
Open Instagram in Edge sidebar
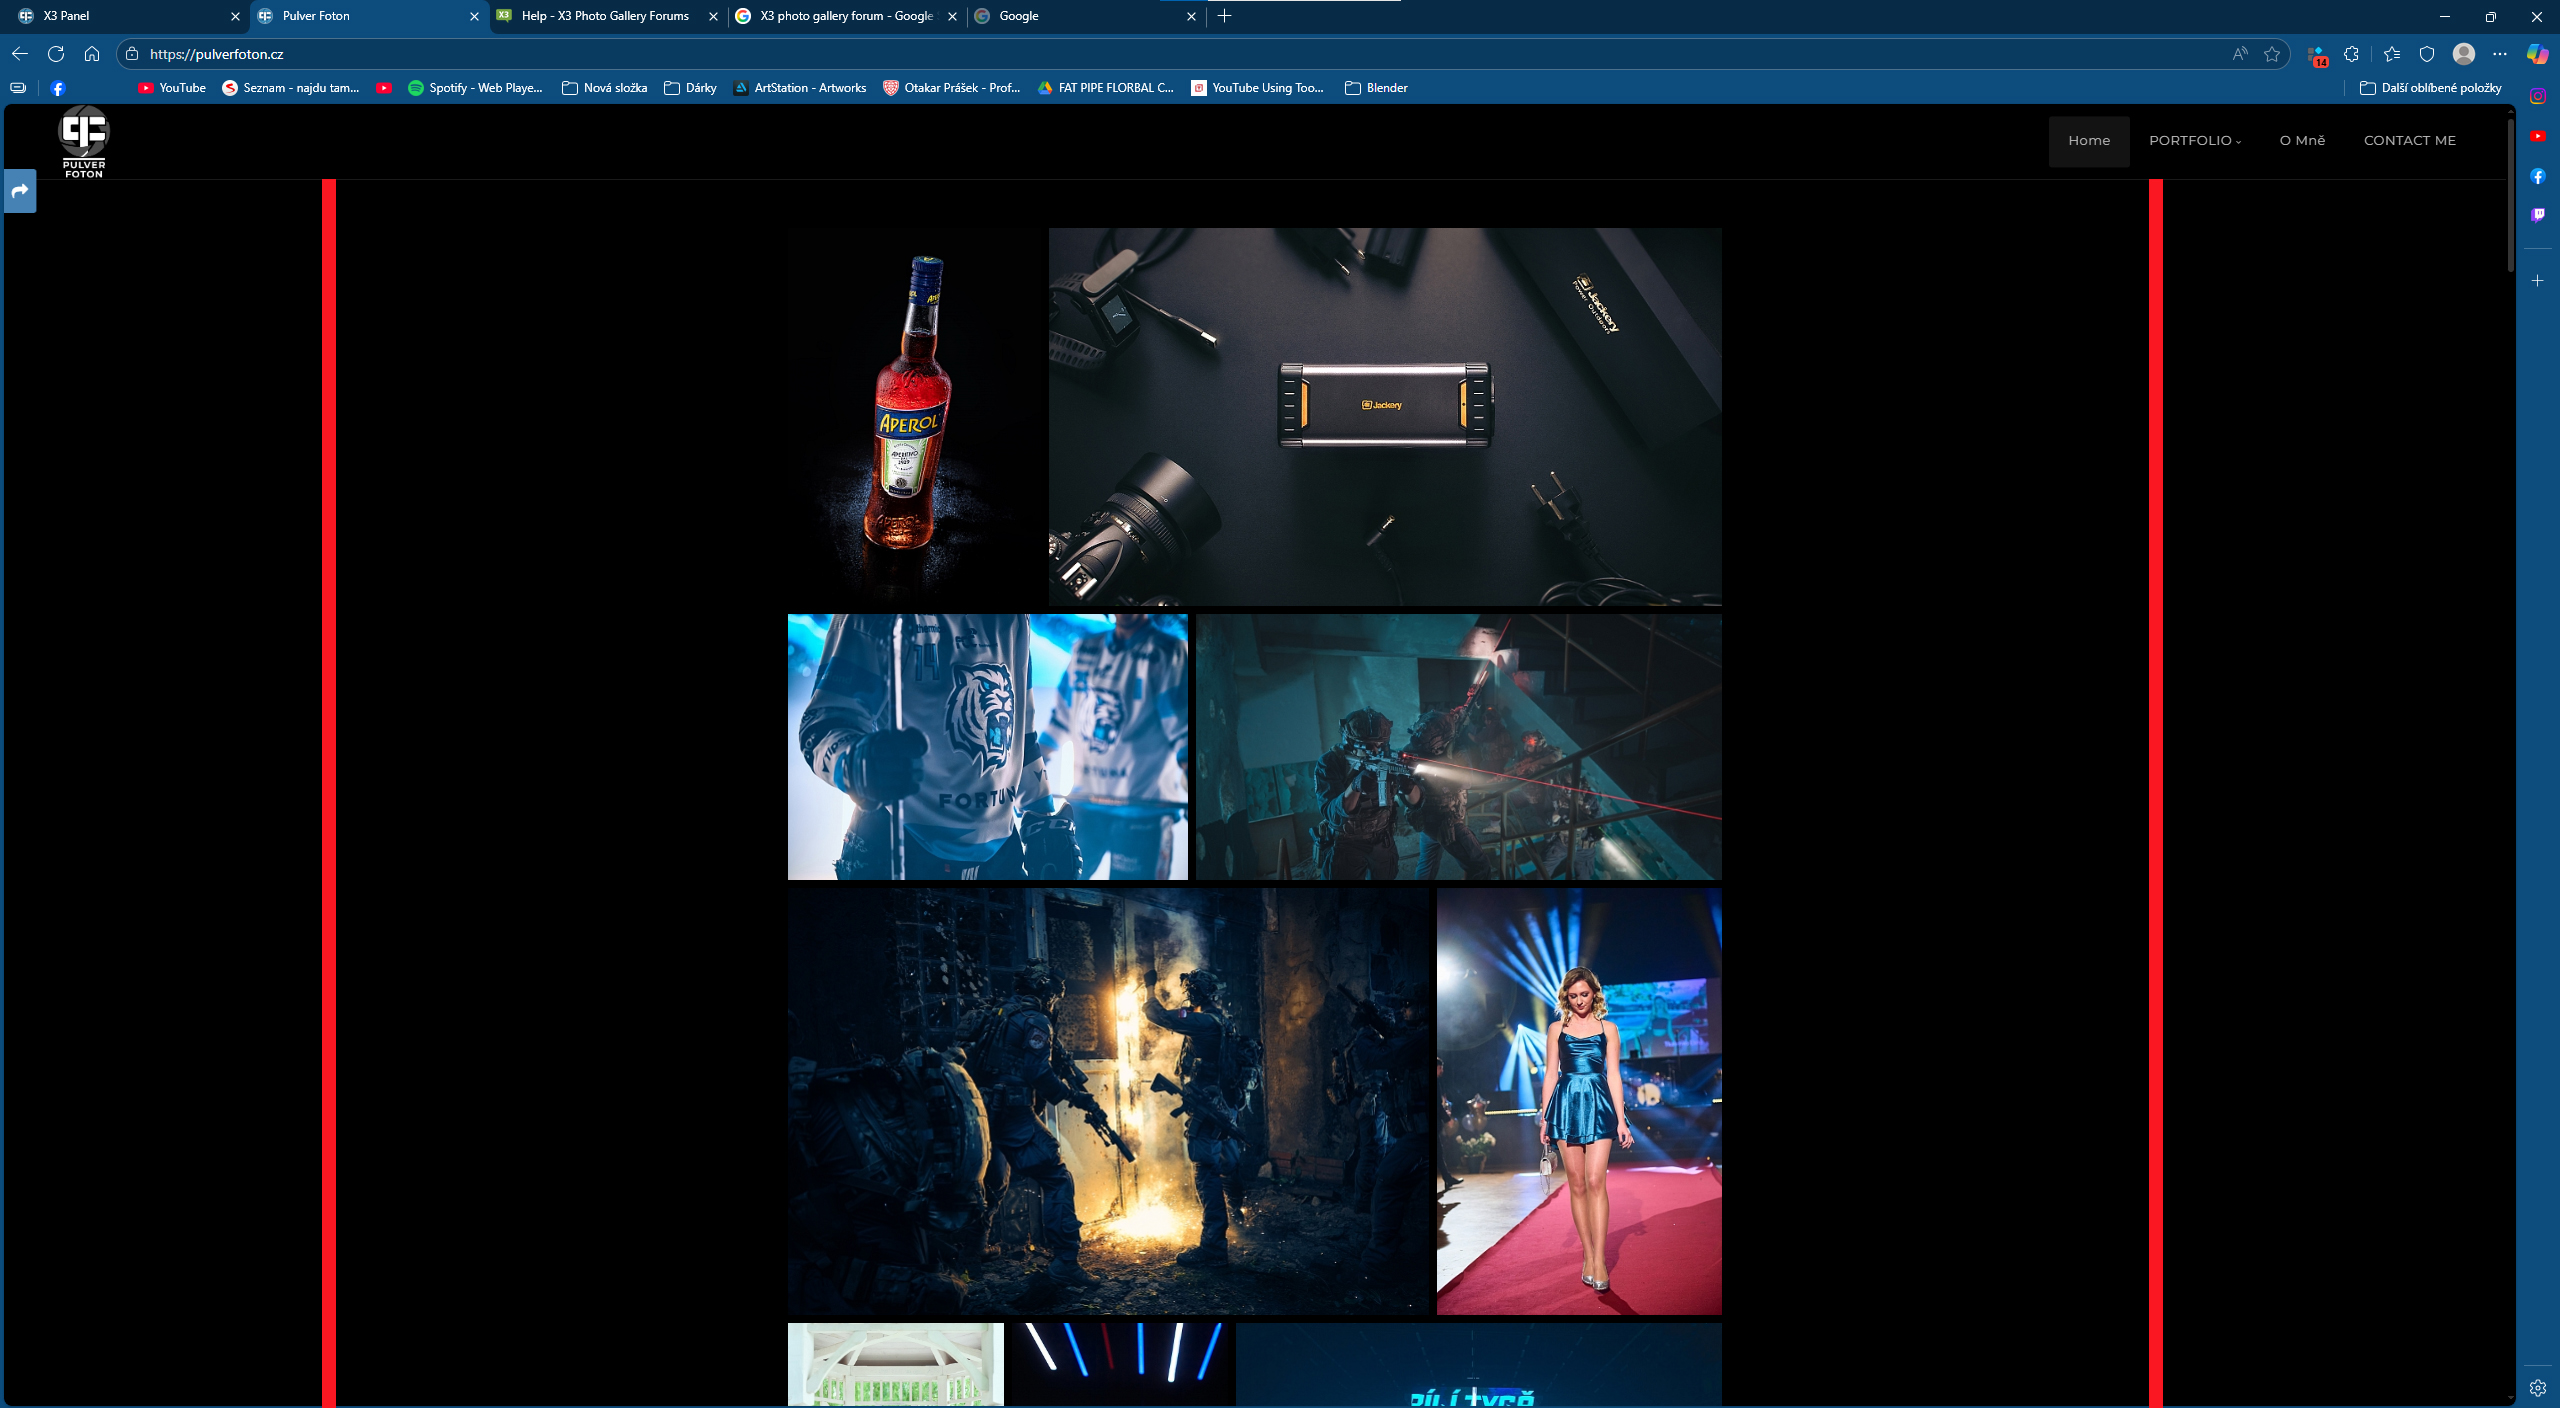point(2538,96)
